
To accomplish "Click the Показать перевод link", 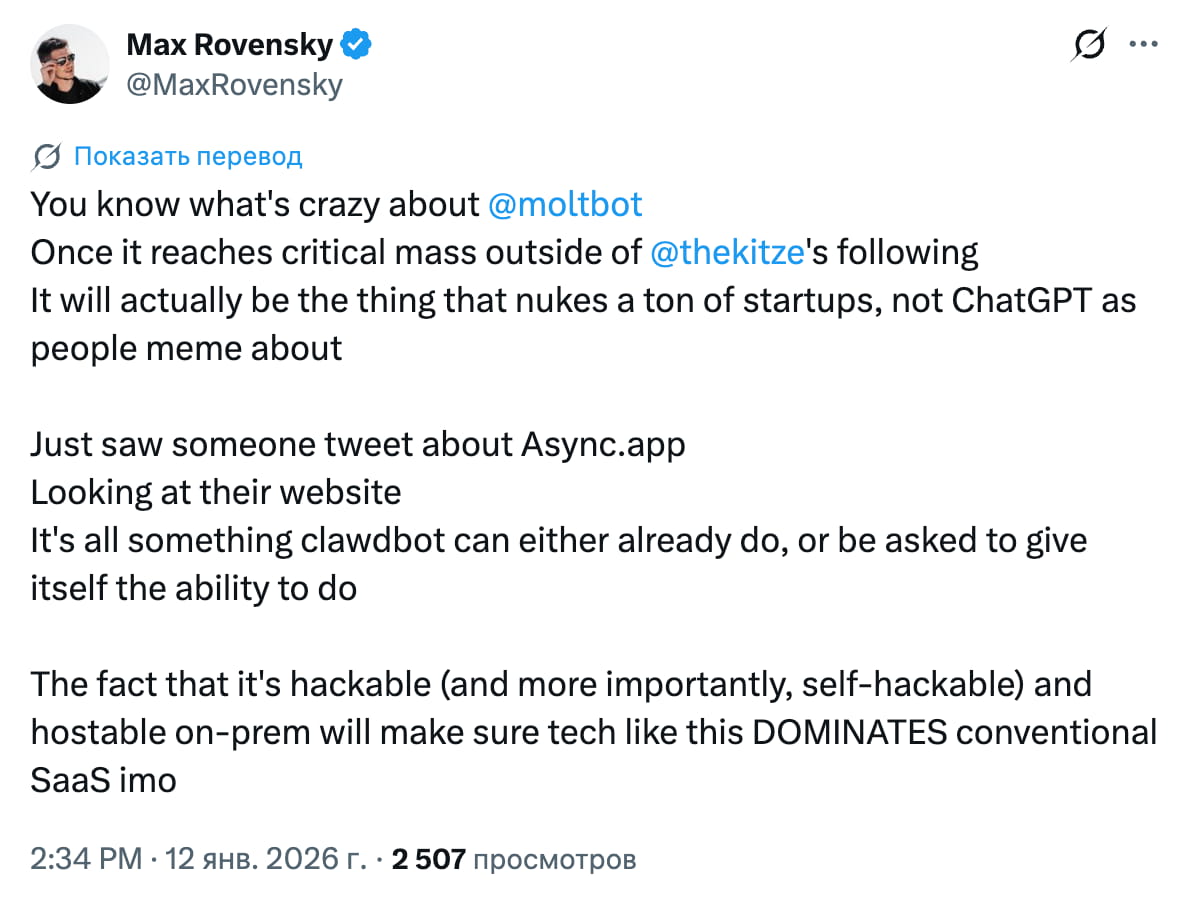I will 188,156.
